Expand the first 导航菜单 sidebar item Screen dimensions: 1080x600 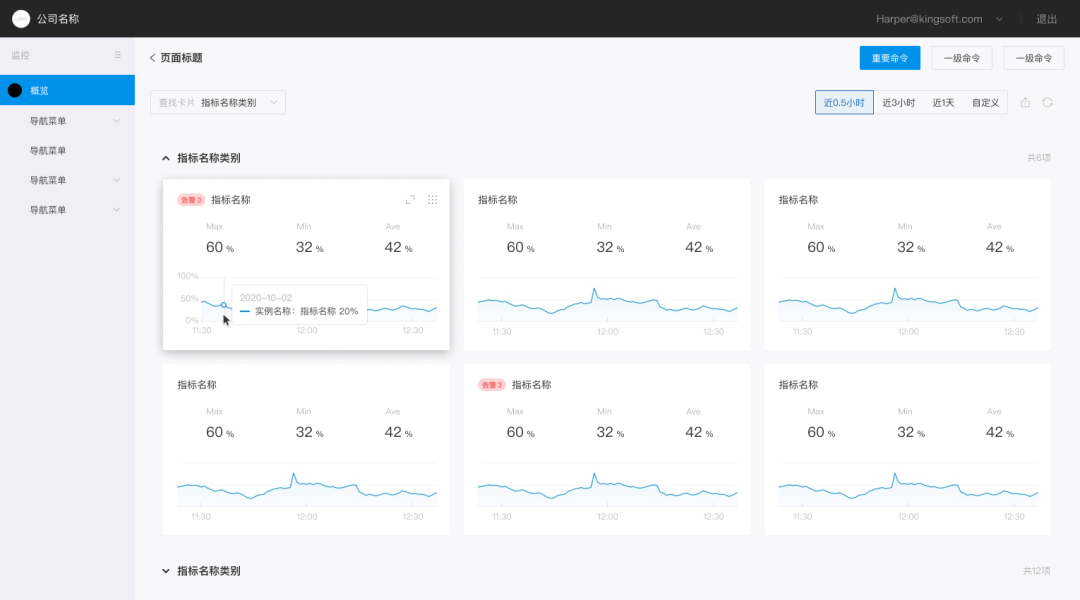[68, 121]
